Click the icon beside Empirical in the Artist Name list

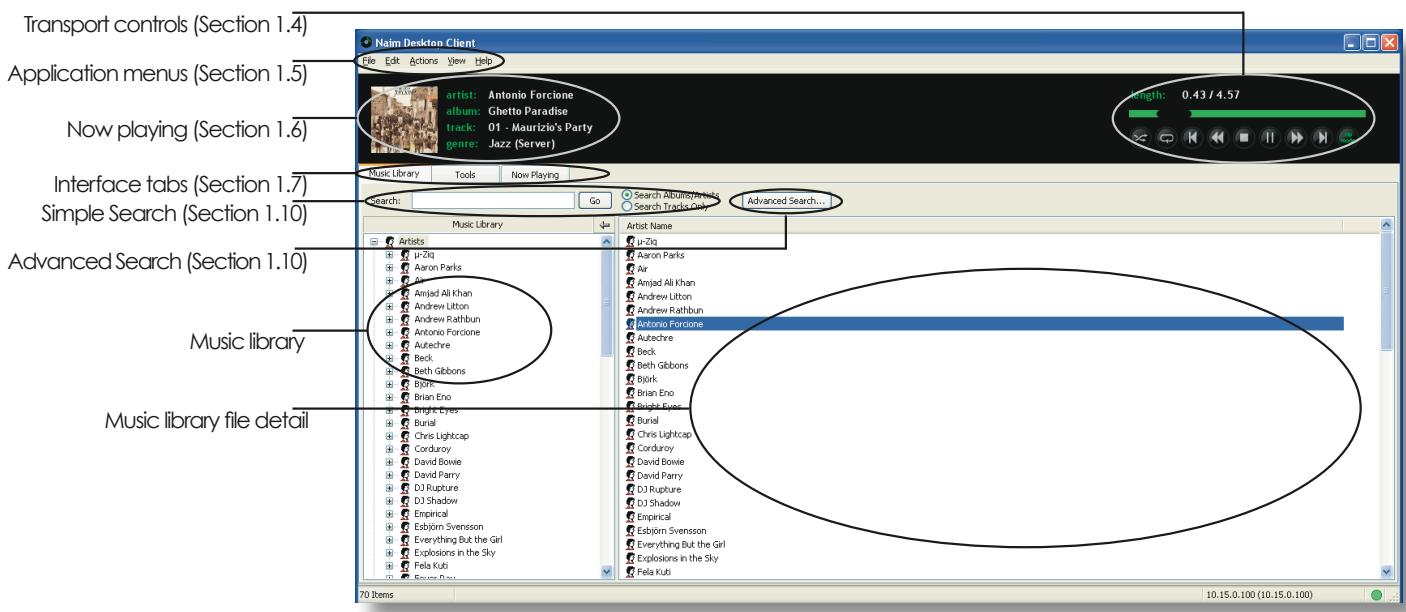tap(630, 517)
